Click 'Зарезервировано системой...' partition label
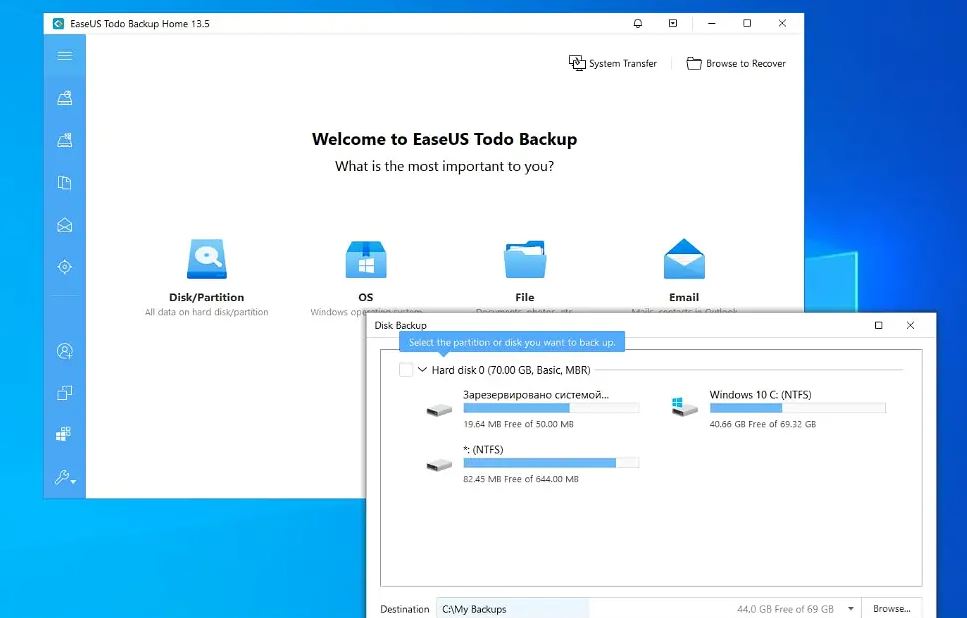This screenshot has width=967, height=618. tap(536, 395)
